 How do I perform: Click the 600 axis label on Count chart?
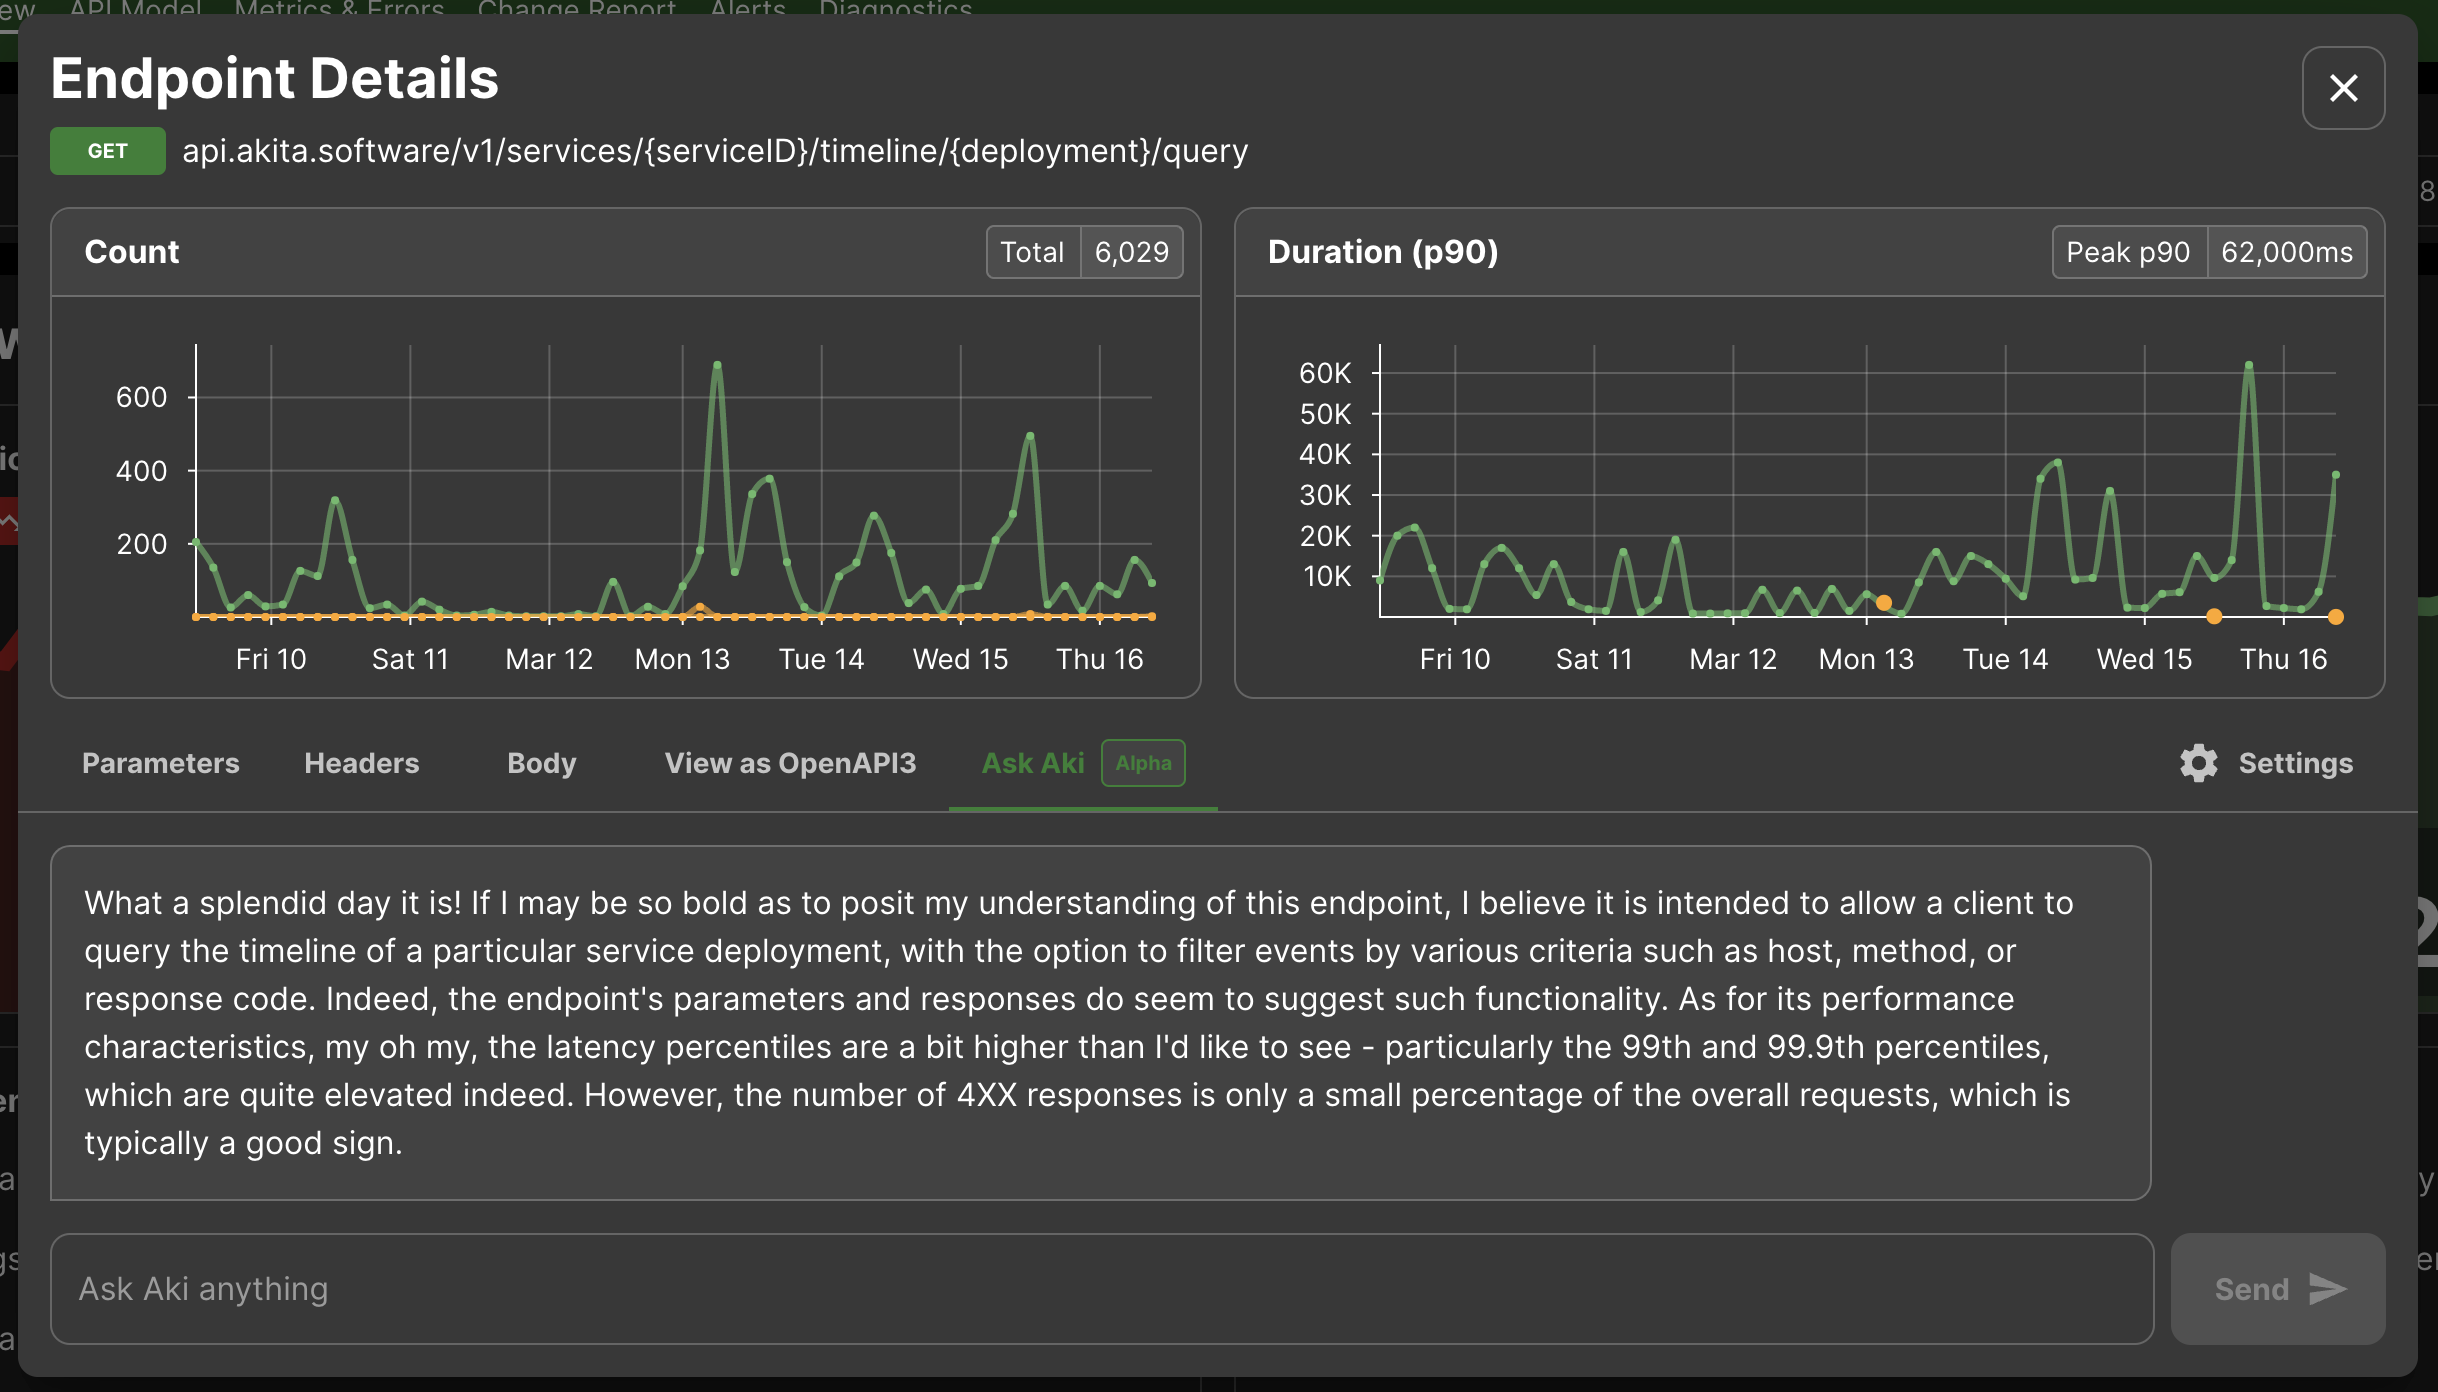pos(141,397)
